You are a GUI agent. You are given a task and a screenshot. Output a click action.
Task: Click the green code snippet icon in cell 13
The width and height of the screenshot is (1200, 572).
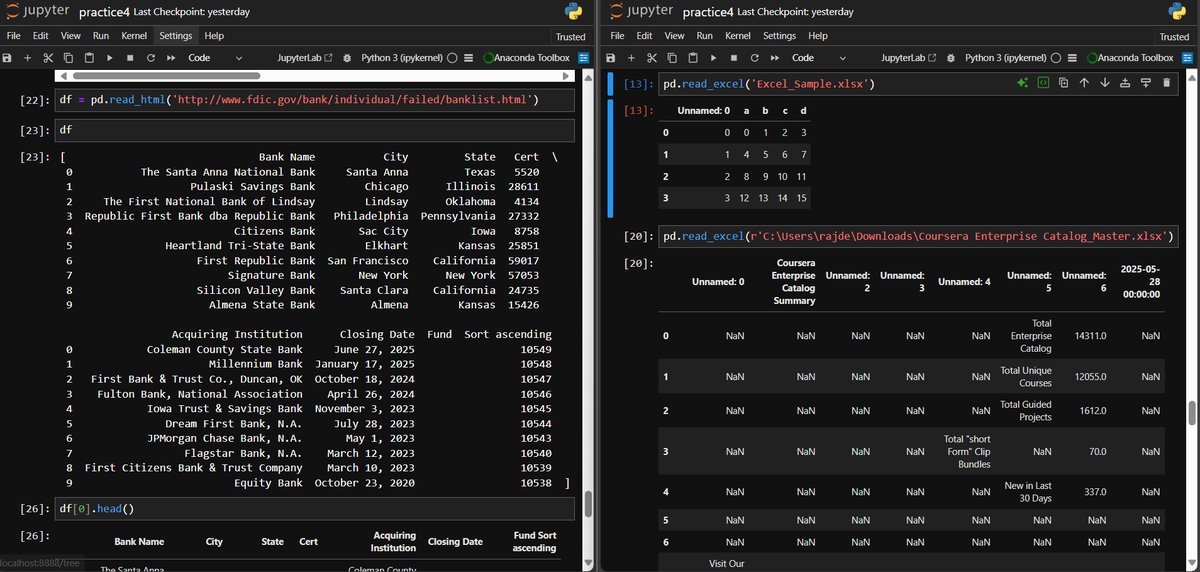click(1043, 83)
